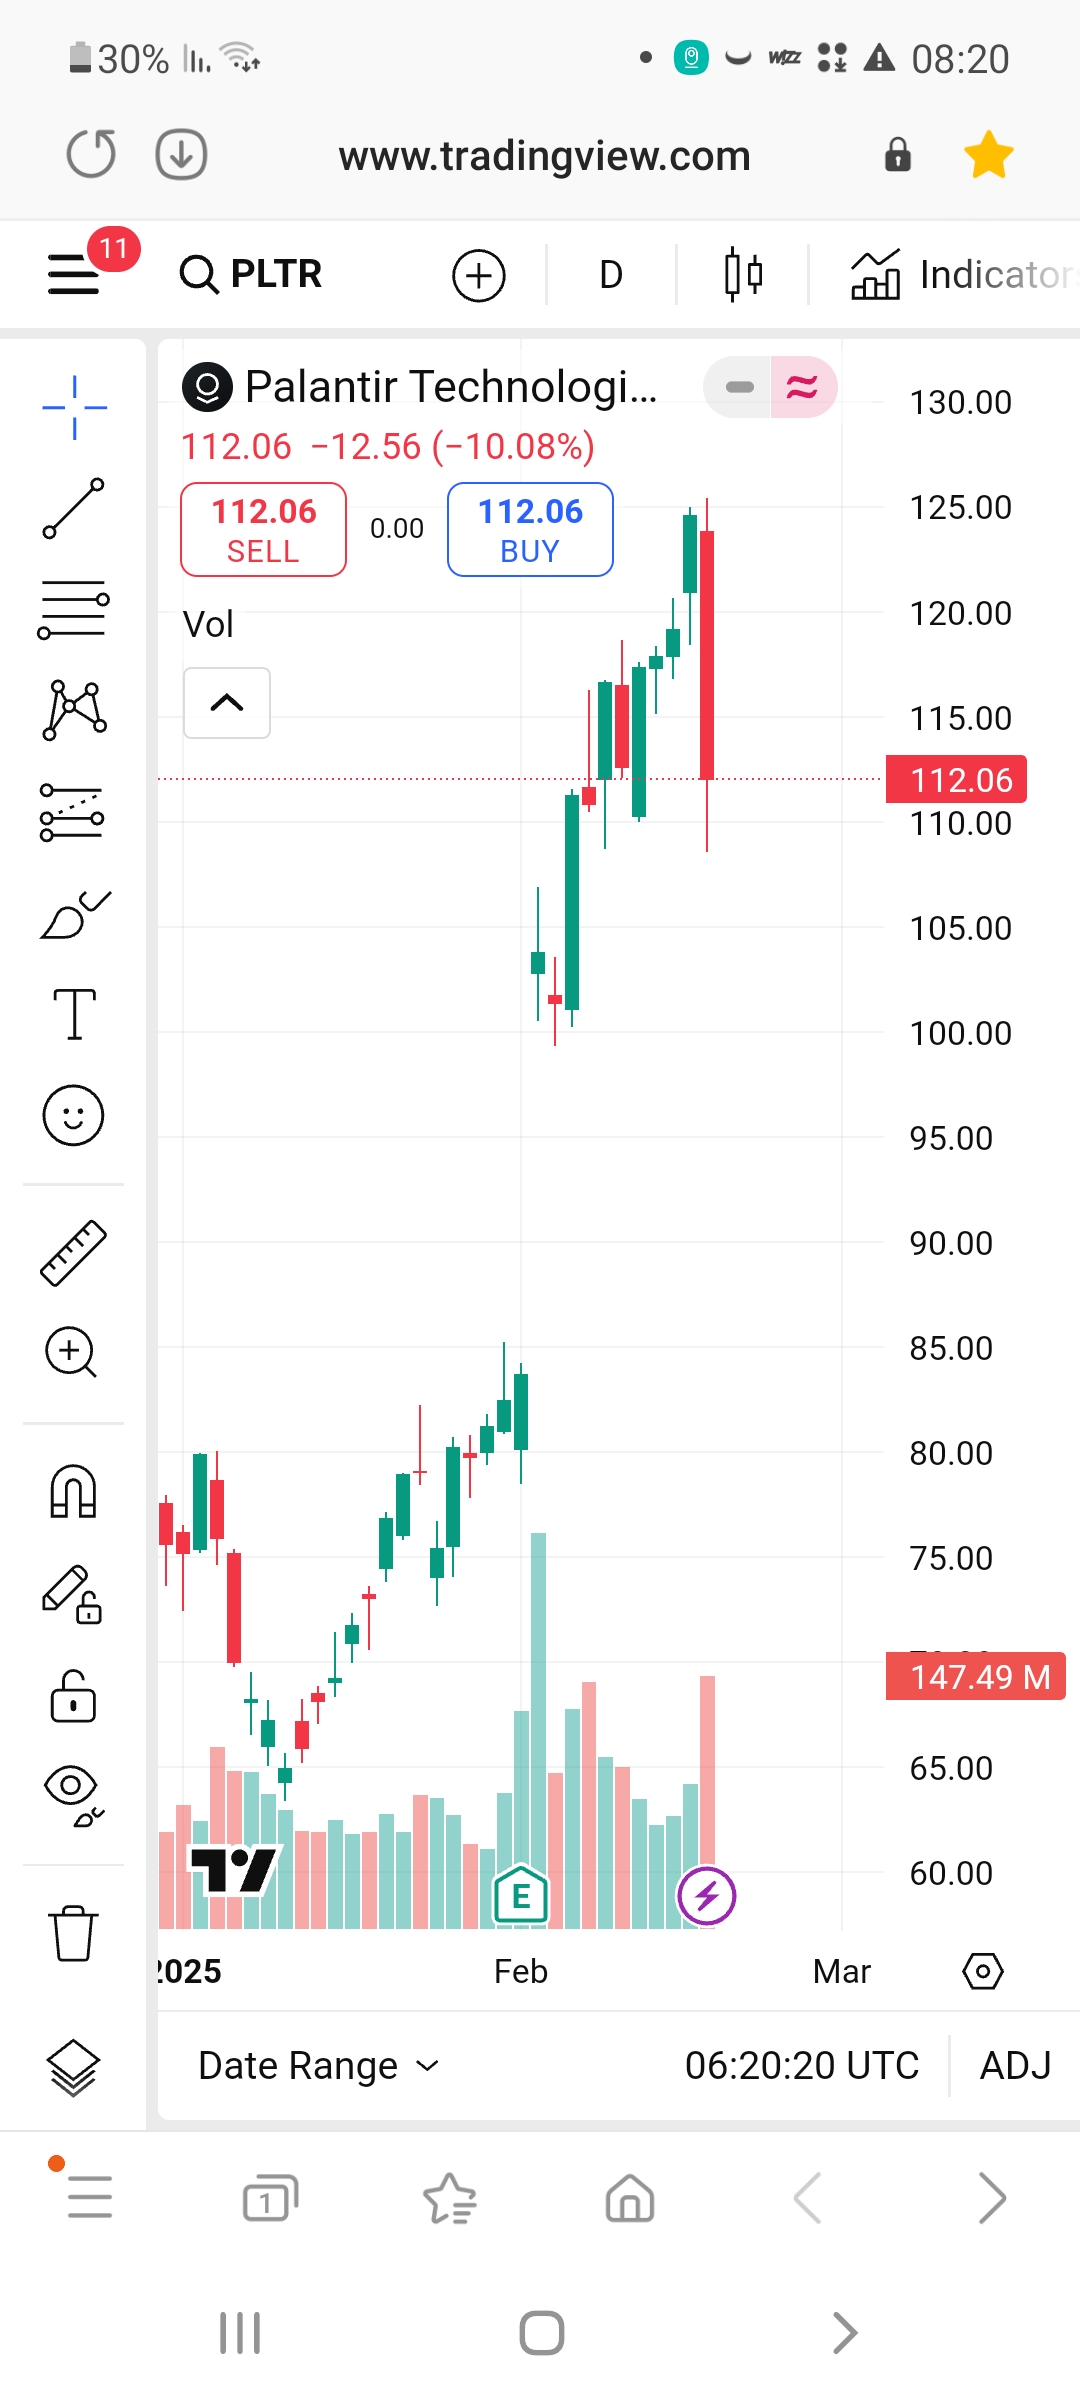
Task: Click the 112.06 BUY button
Action: (x=530, y=530)
